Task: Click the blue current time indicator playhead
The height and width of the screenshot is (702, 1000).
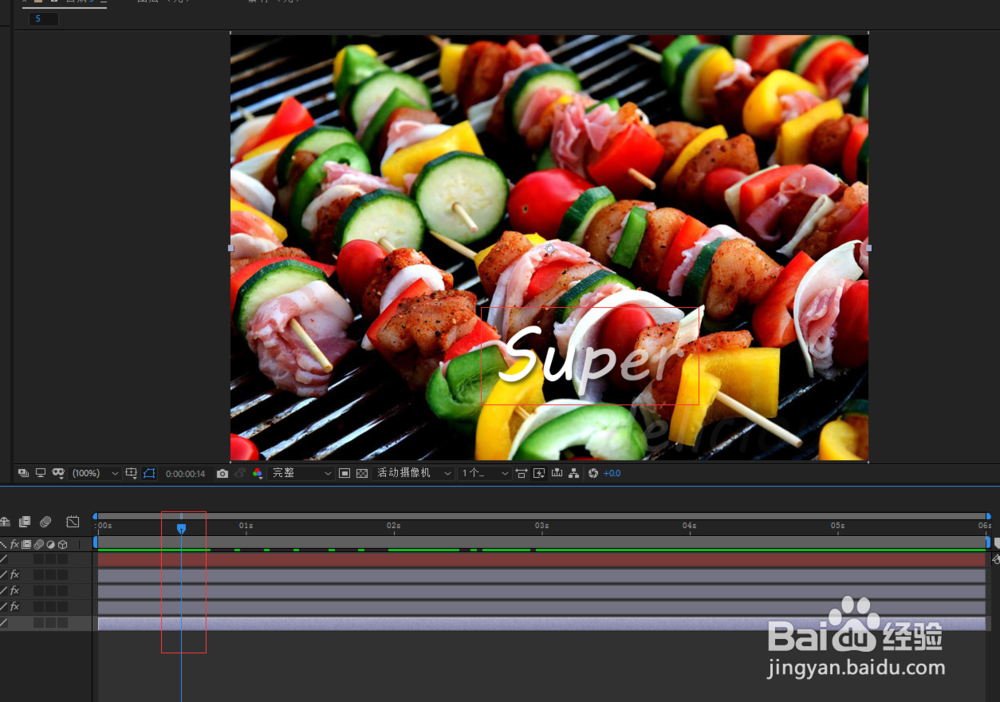Action: (181, 529)
